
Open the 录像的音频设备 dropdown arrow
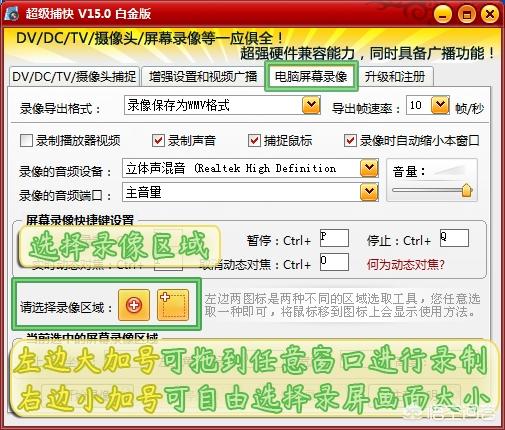click(x=369, y=168)
